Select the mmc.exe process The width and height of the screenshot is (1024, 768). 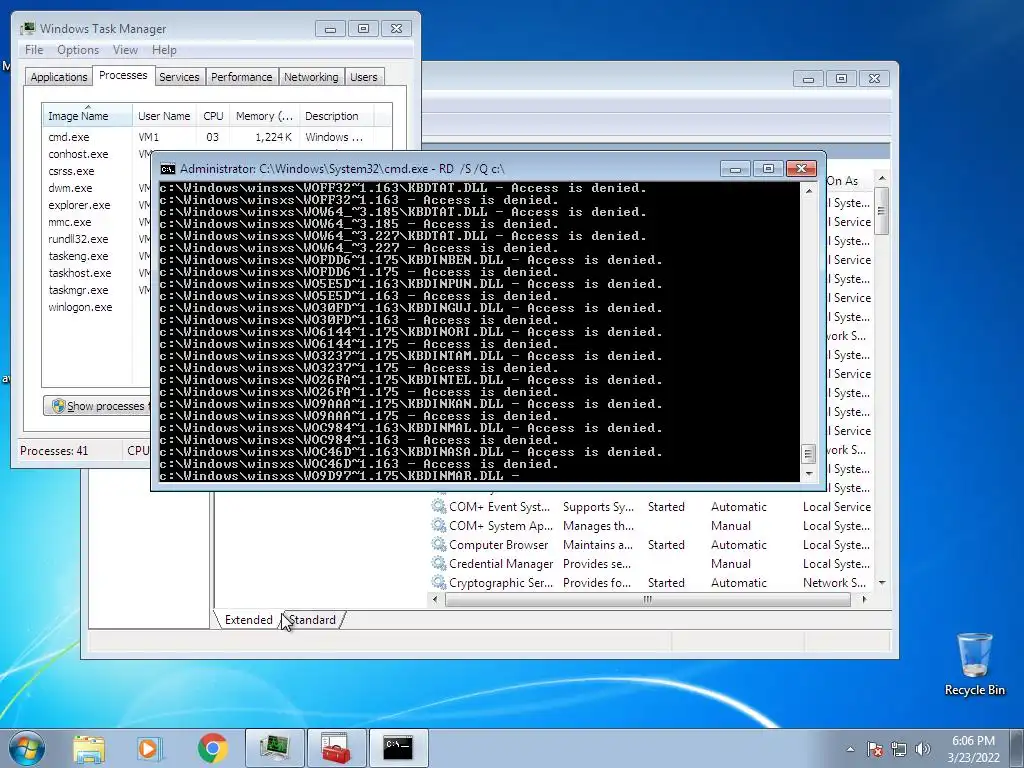click(69, 222)
